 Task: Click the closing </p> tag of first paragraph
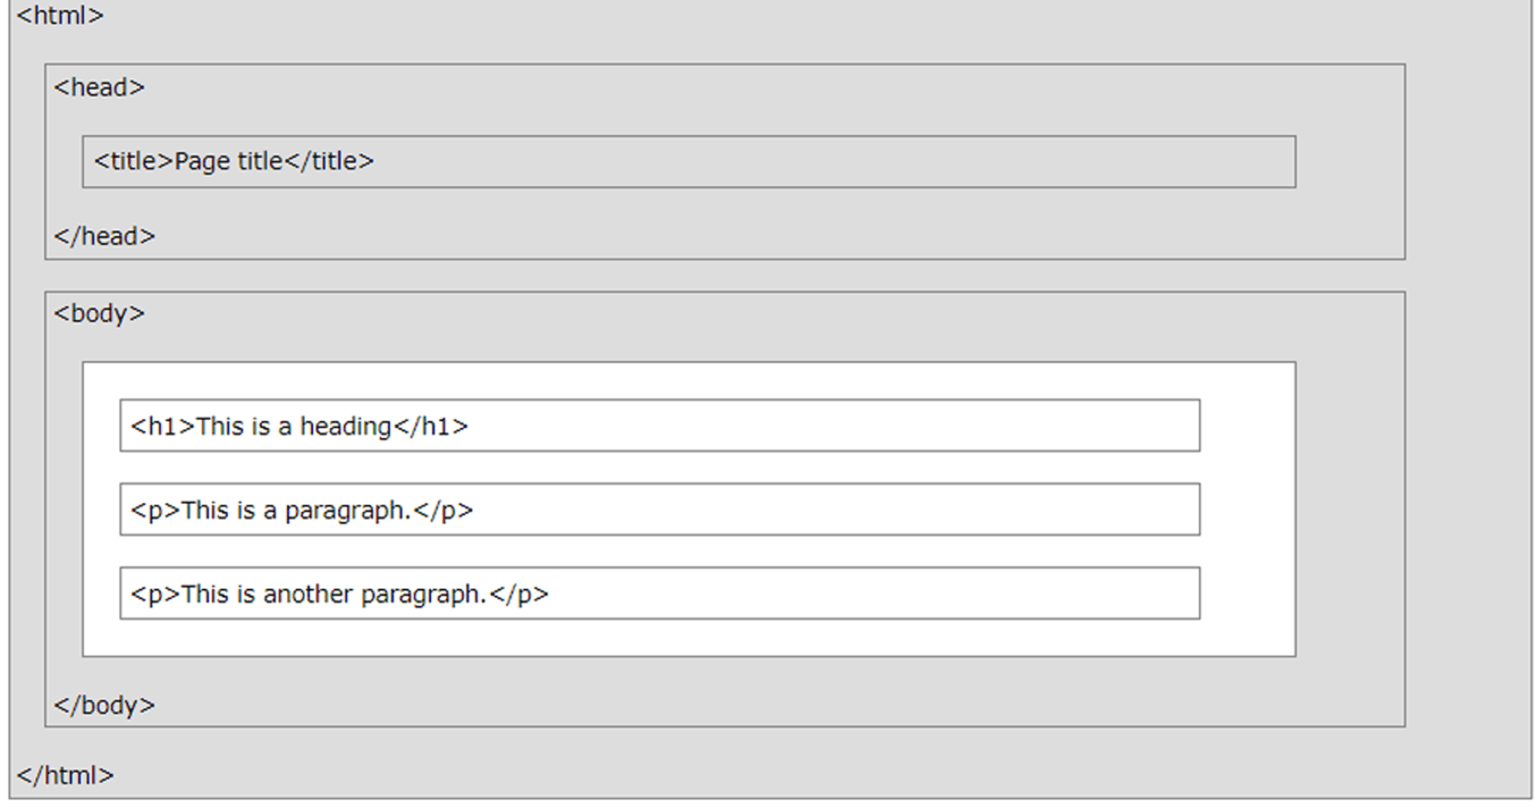[x=443, y=511]
